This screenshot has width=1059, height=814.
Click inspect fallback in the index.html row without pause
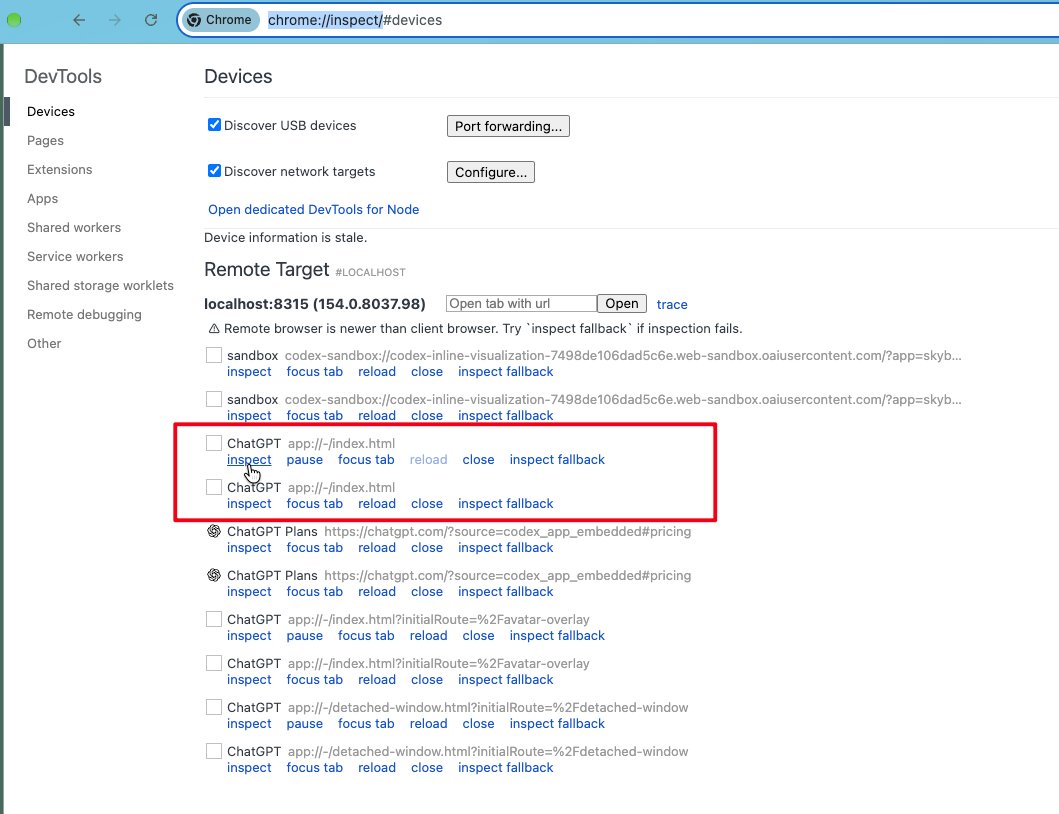pyautogui.click(x=506, y=504)
